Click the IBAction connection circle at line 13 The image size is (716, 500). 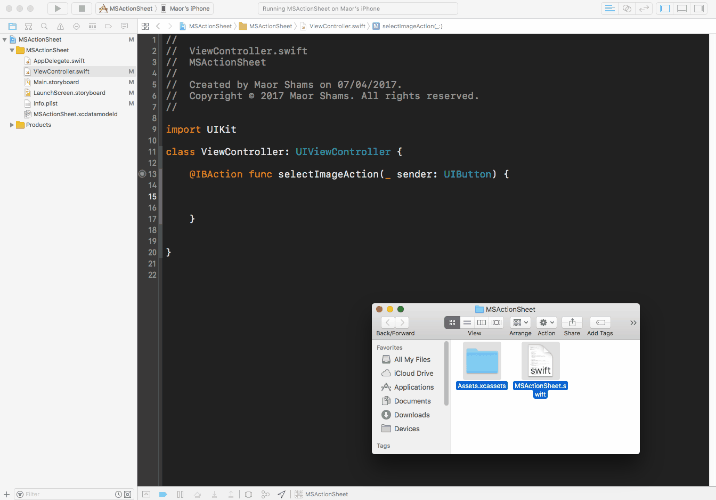click(x=142, y=174)
